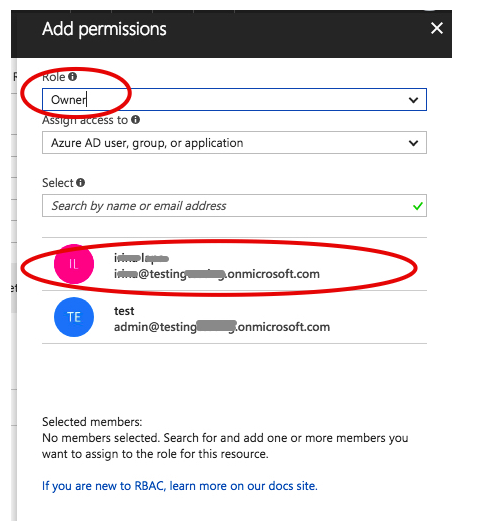Expand the Role dropdown chevron
Image resolution: width=484 pixels, height=521 pixels.
tap(413, 100)
